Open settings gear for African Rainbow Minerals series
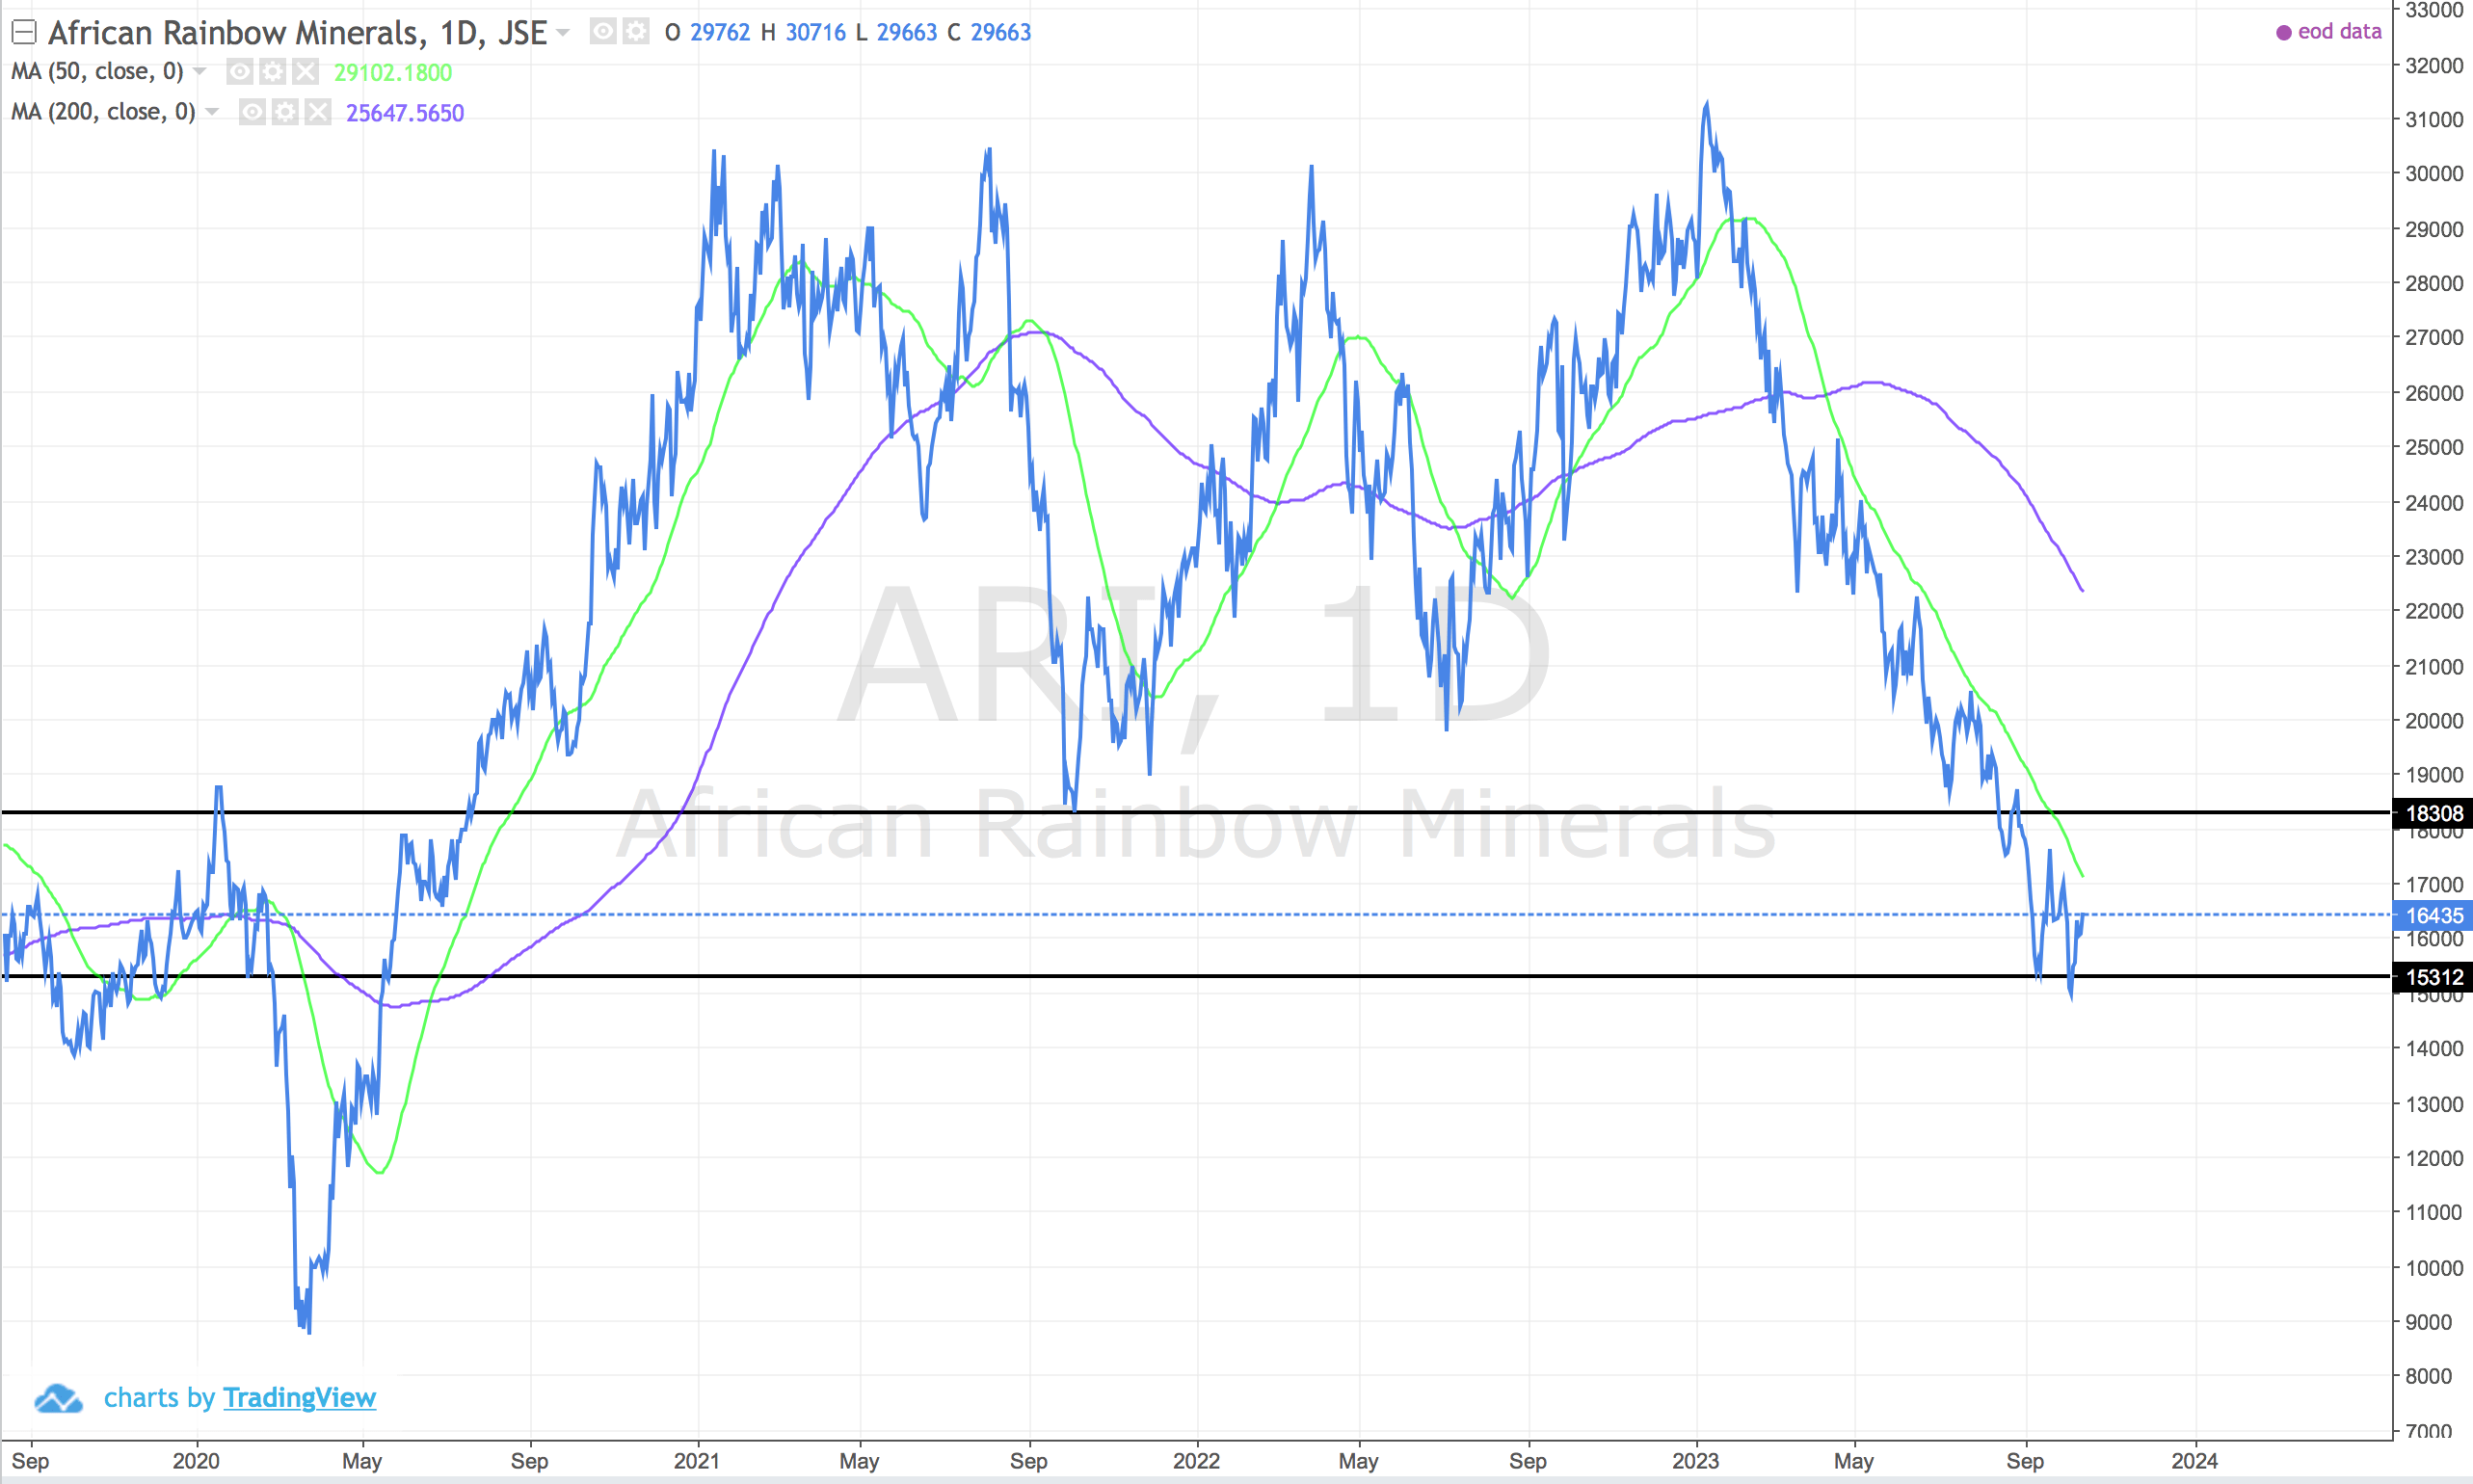 [x=636, y=32]
